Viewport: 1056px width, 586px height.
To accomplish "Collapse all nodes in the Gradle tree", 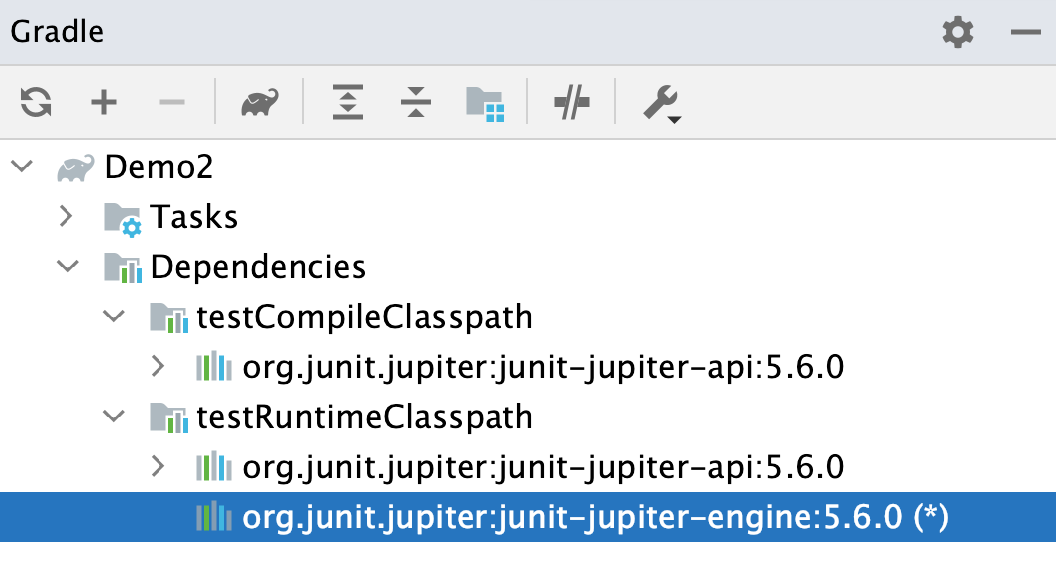I will [414, 102].
